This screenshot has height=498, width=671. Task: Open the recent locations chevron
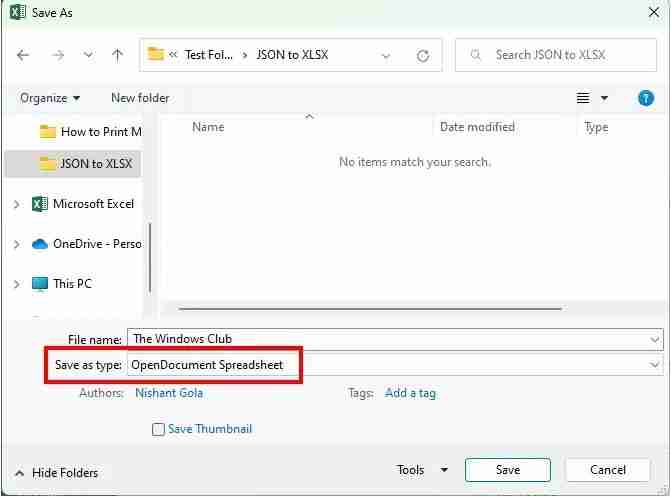pos(88,55)
